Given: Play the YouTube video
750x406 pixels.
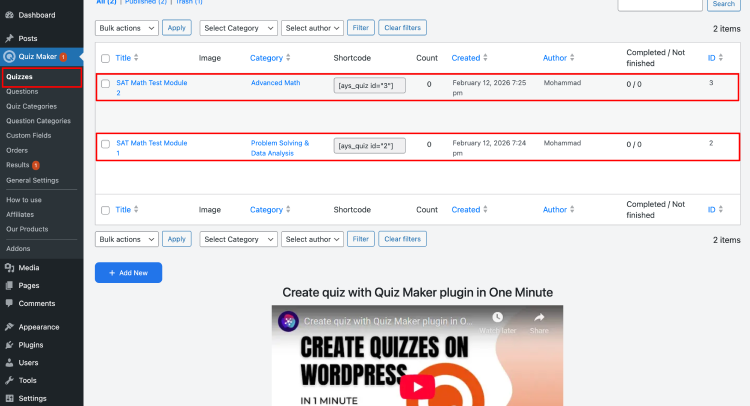Looking at the screenshot, I should [x=417, y=386].
